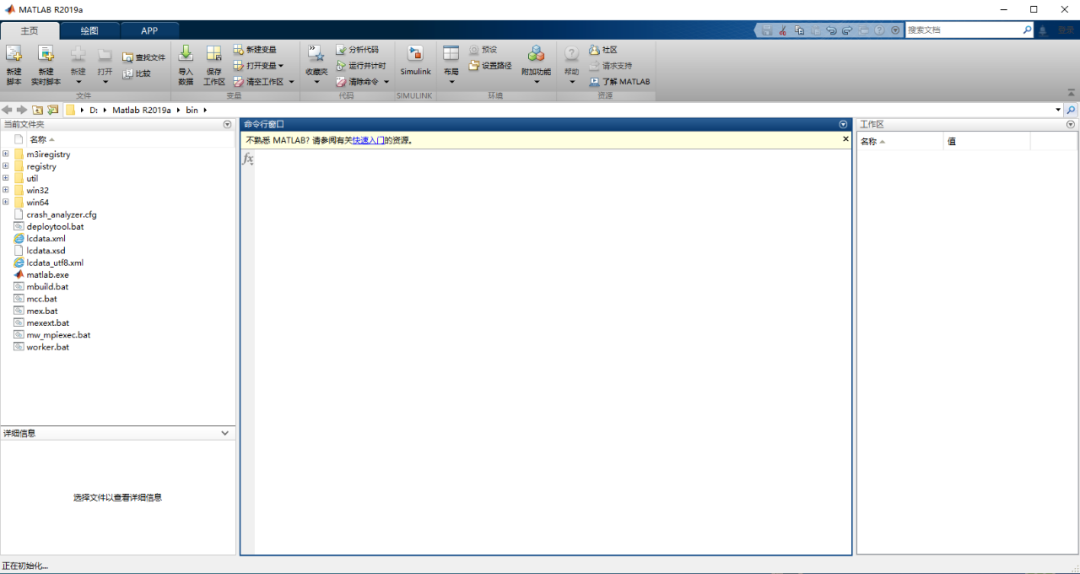1080x574 pixels.
Task: Click in 搜索文档 search field
Action: (x=963, y=30)
